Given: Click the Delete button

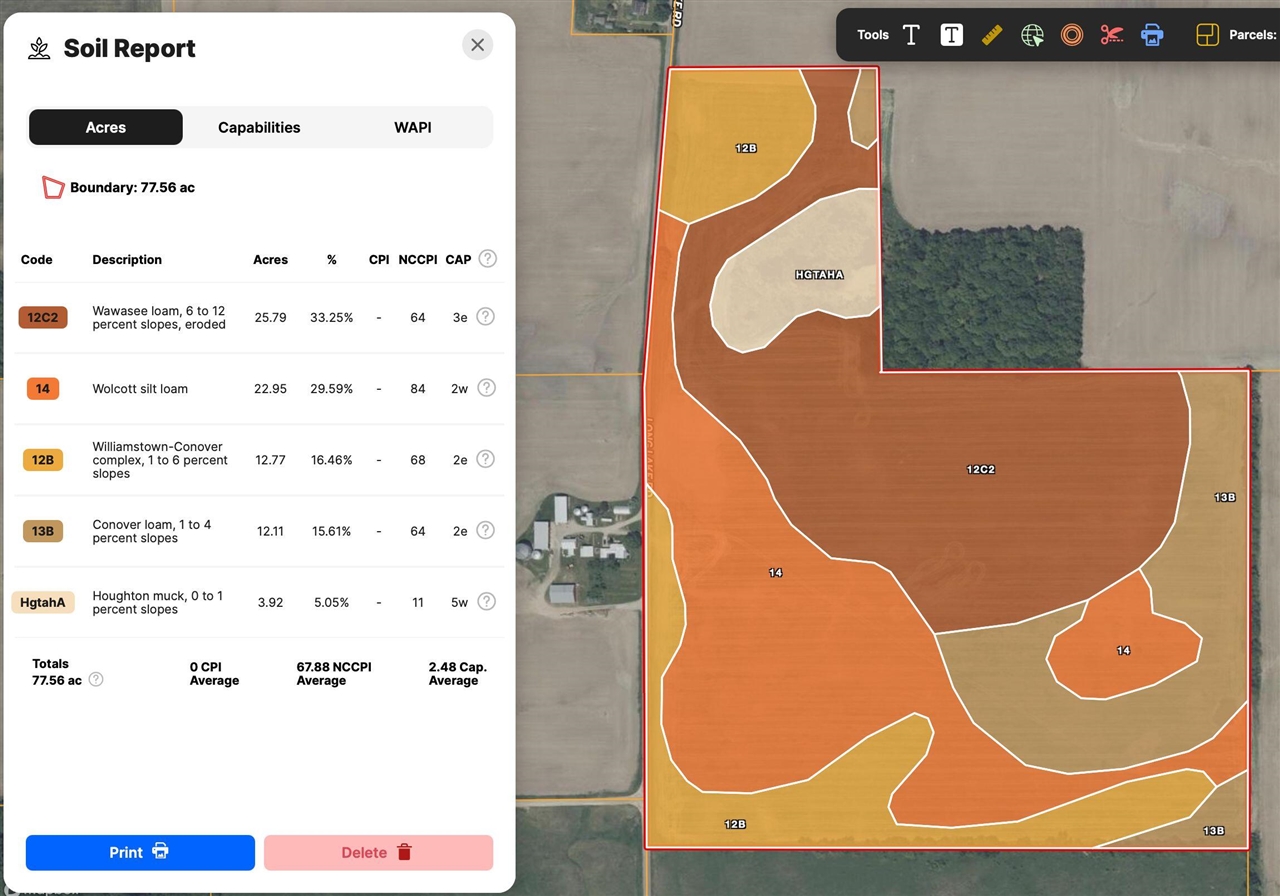Looking at the screenshot, I should coord(378,853).
